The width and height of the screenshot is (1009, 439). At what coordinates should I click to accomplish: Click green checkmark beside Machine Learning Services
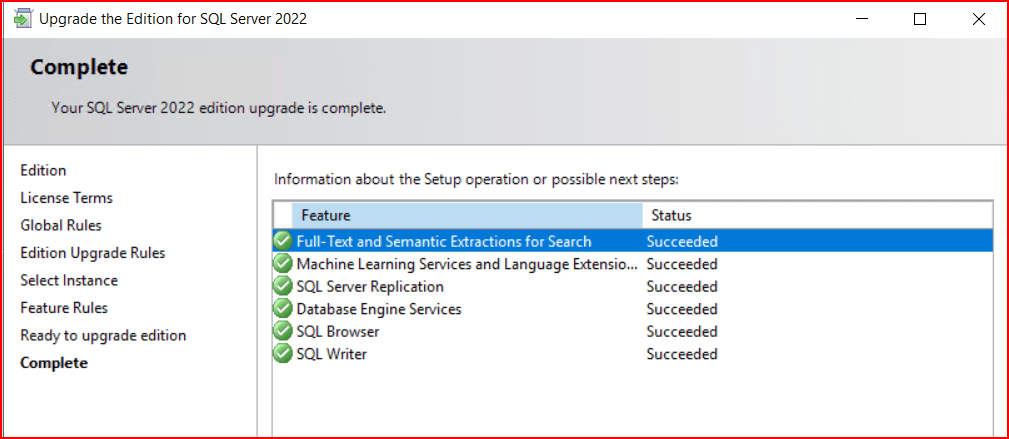point(283,264)
